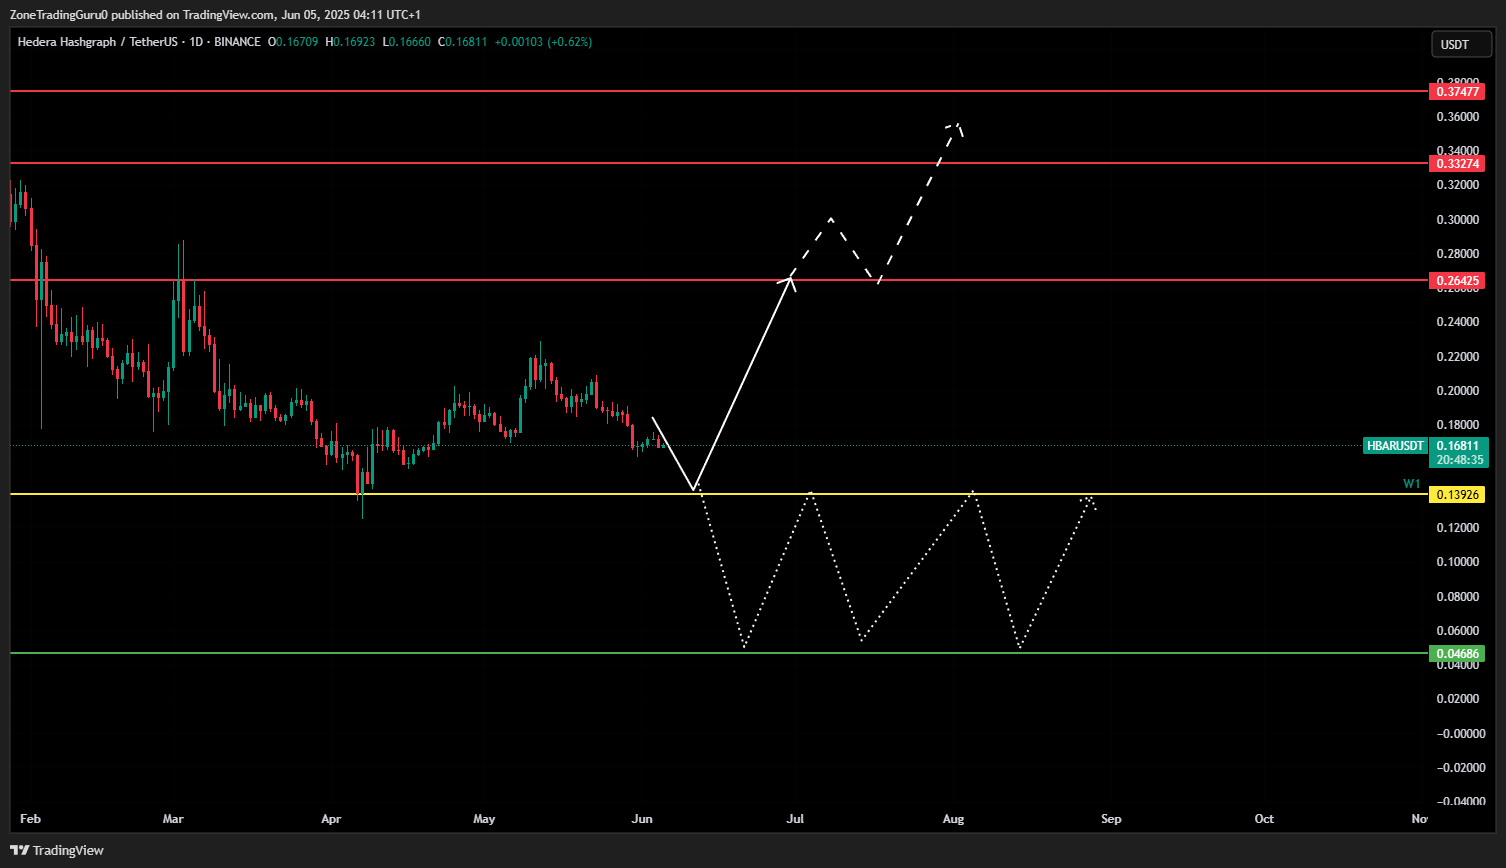Click the Jun label on the time axis

click(642, 819)
